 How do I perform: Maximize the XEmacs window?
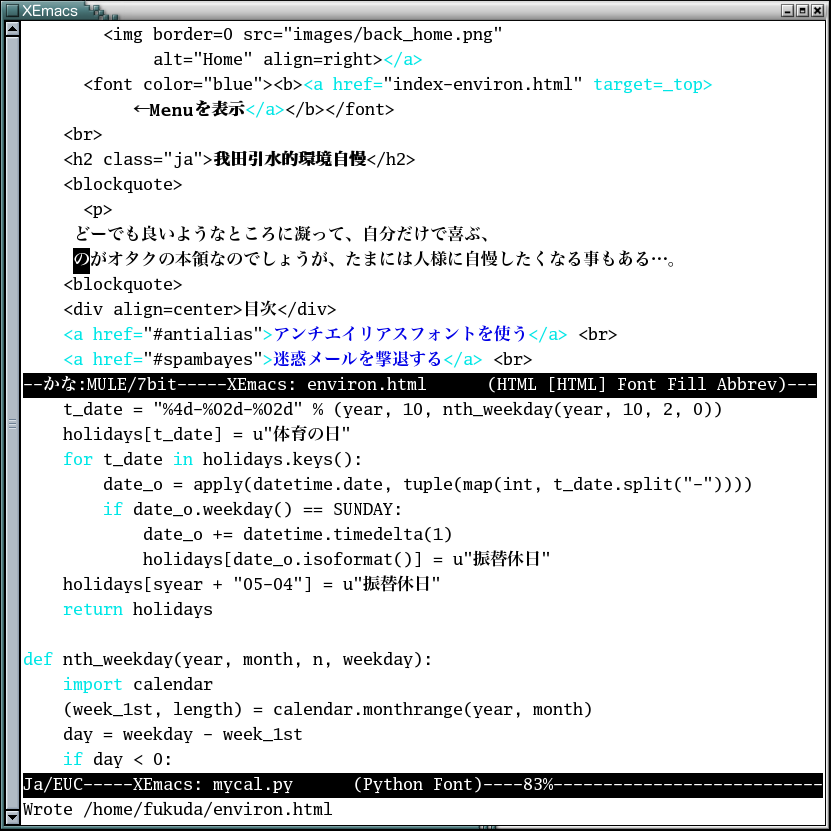click(x=802, y=10)
